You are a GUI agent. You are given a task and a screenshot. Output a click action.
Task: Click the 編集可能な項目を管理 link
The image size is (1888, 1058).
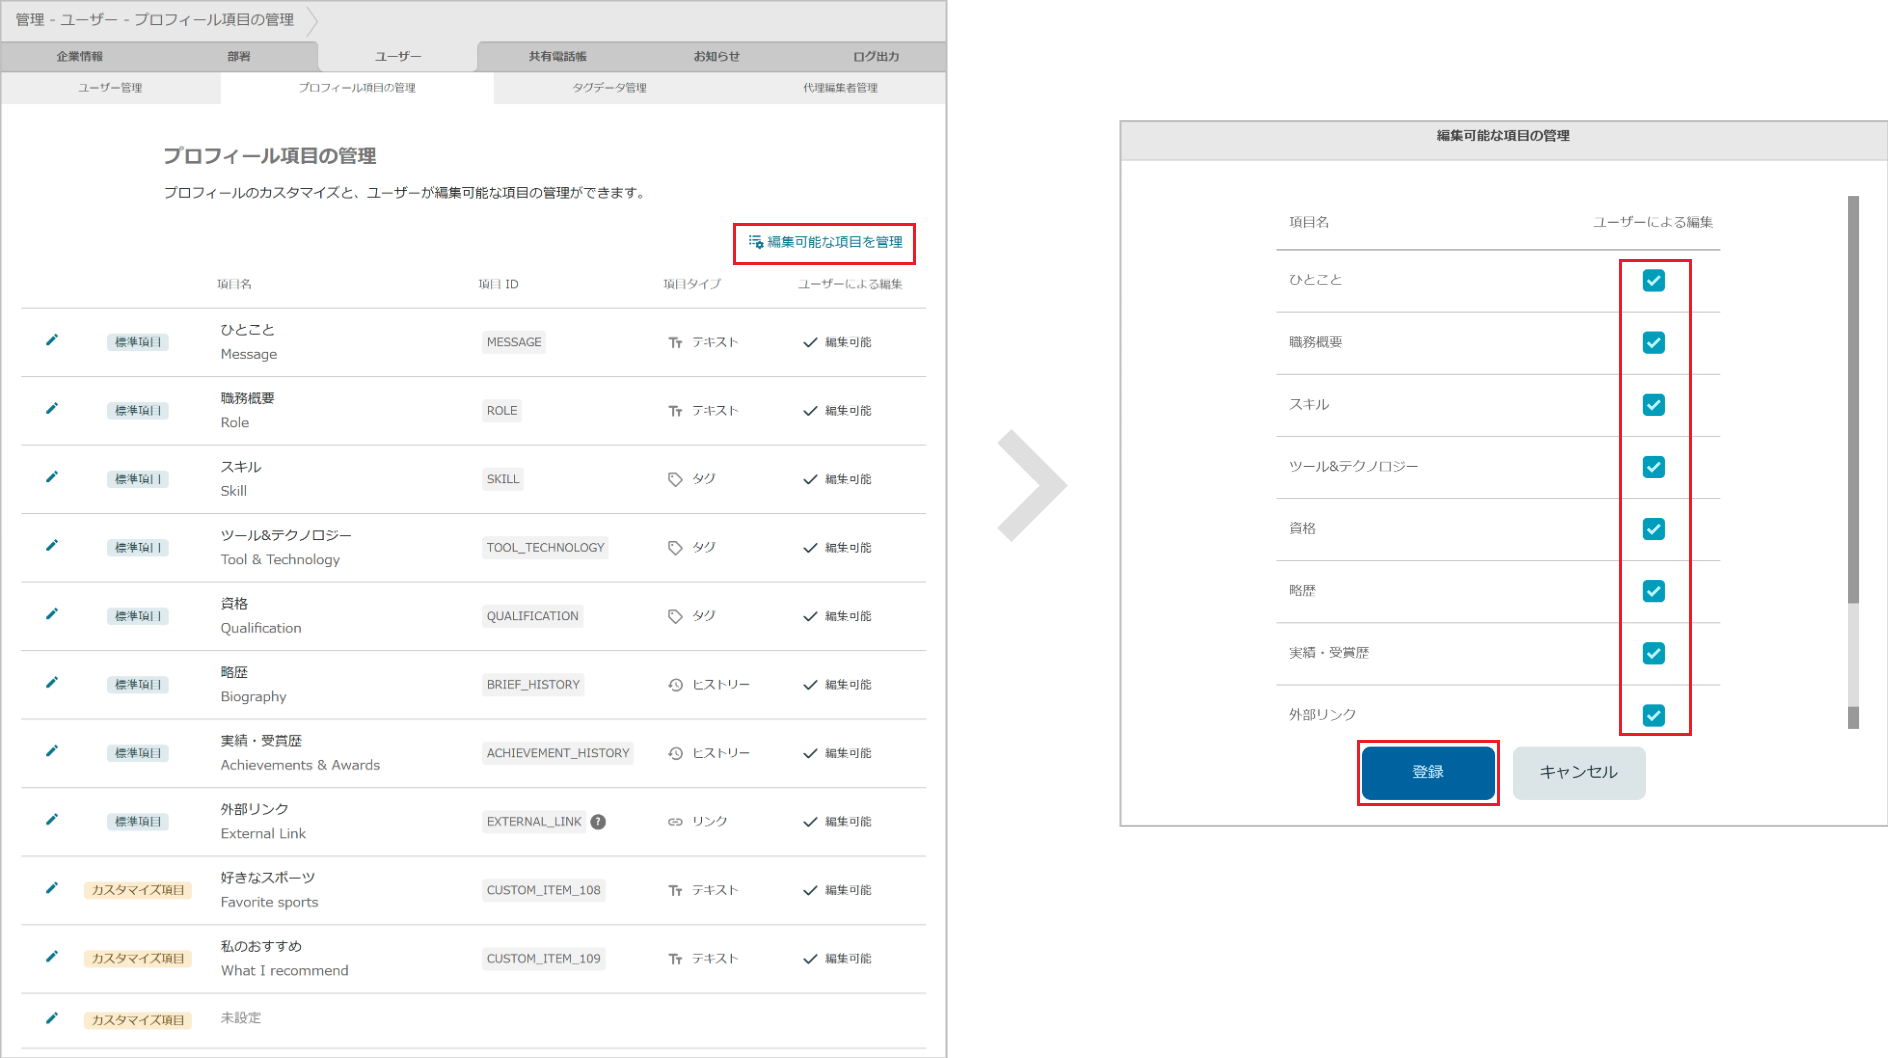(824, 243)
